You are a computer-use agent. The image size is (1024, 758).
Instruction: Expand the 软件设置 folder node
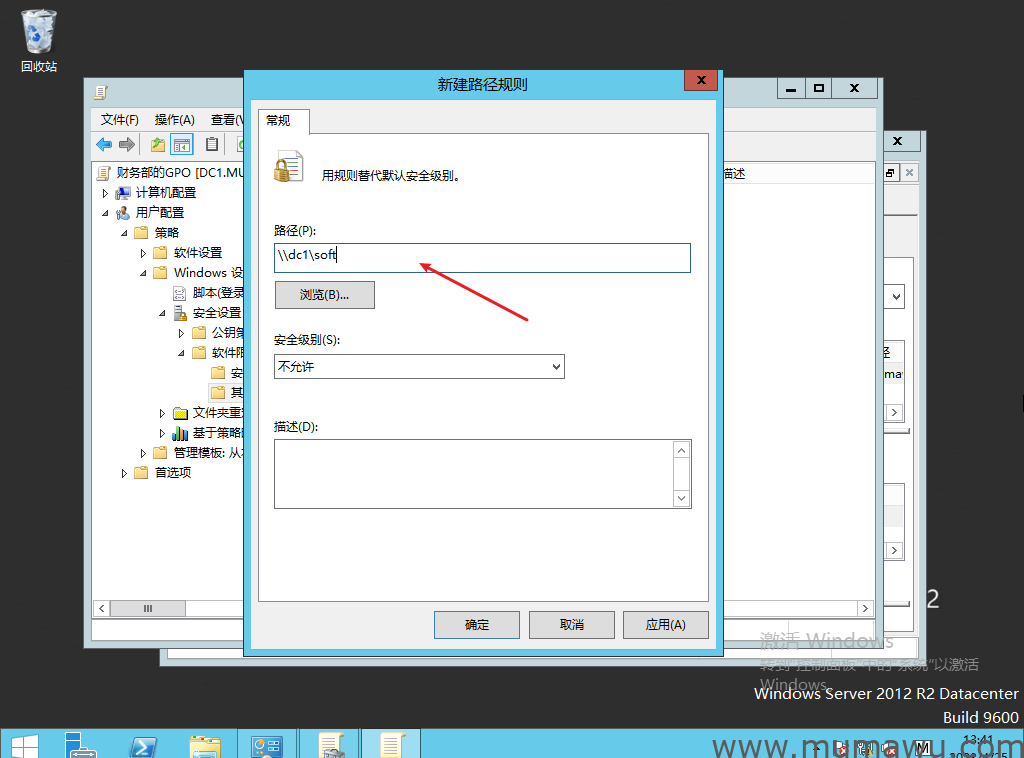[144, 253]
